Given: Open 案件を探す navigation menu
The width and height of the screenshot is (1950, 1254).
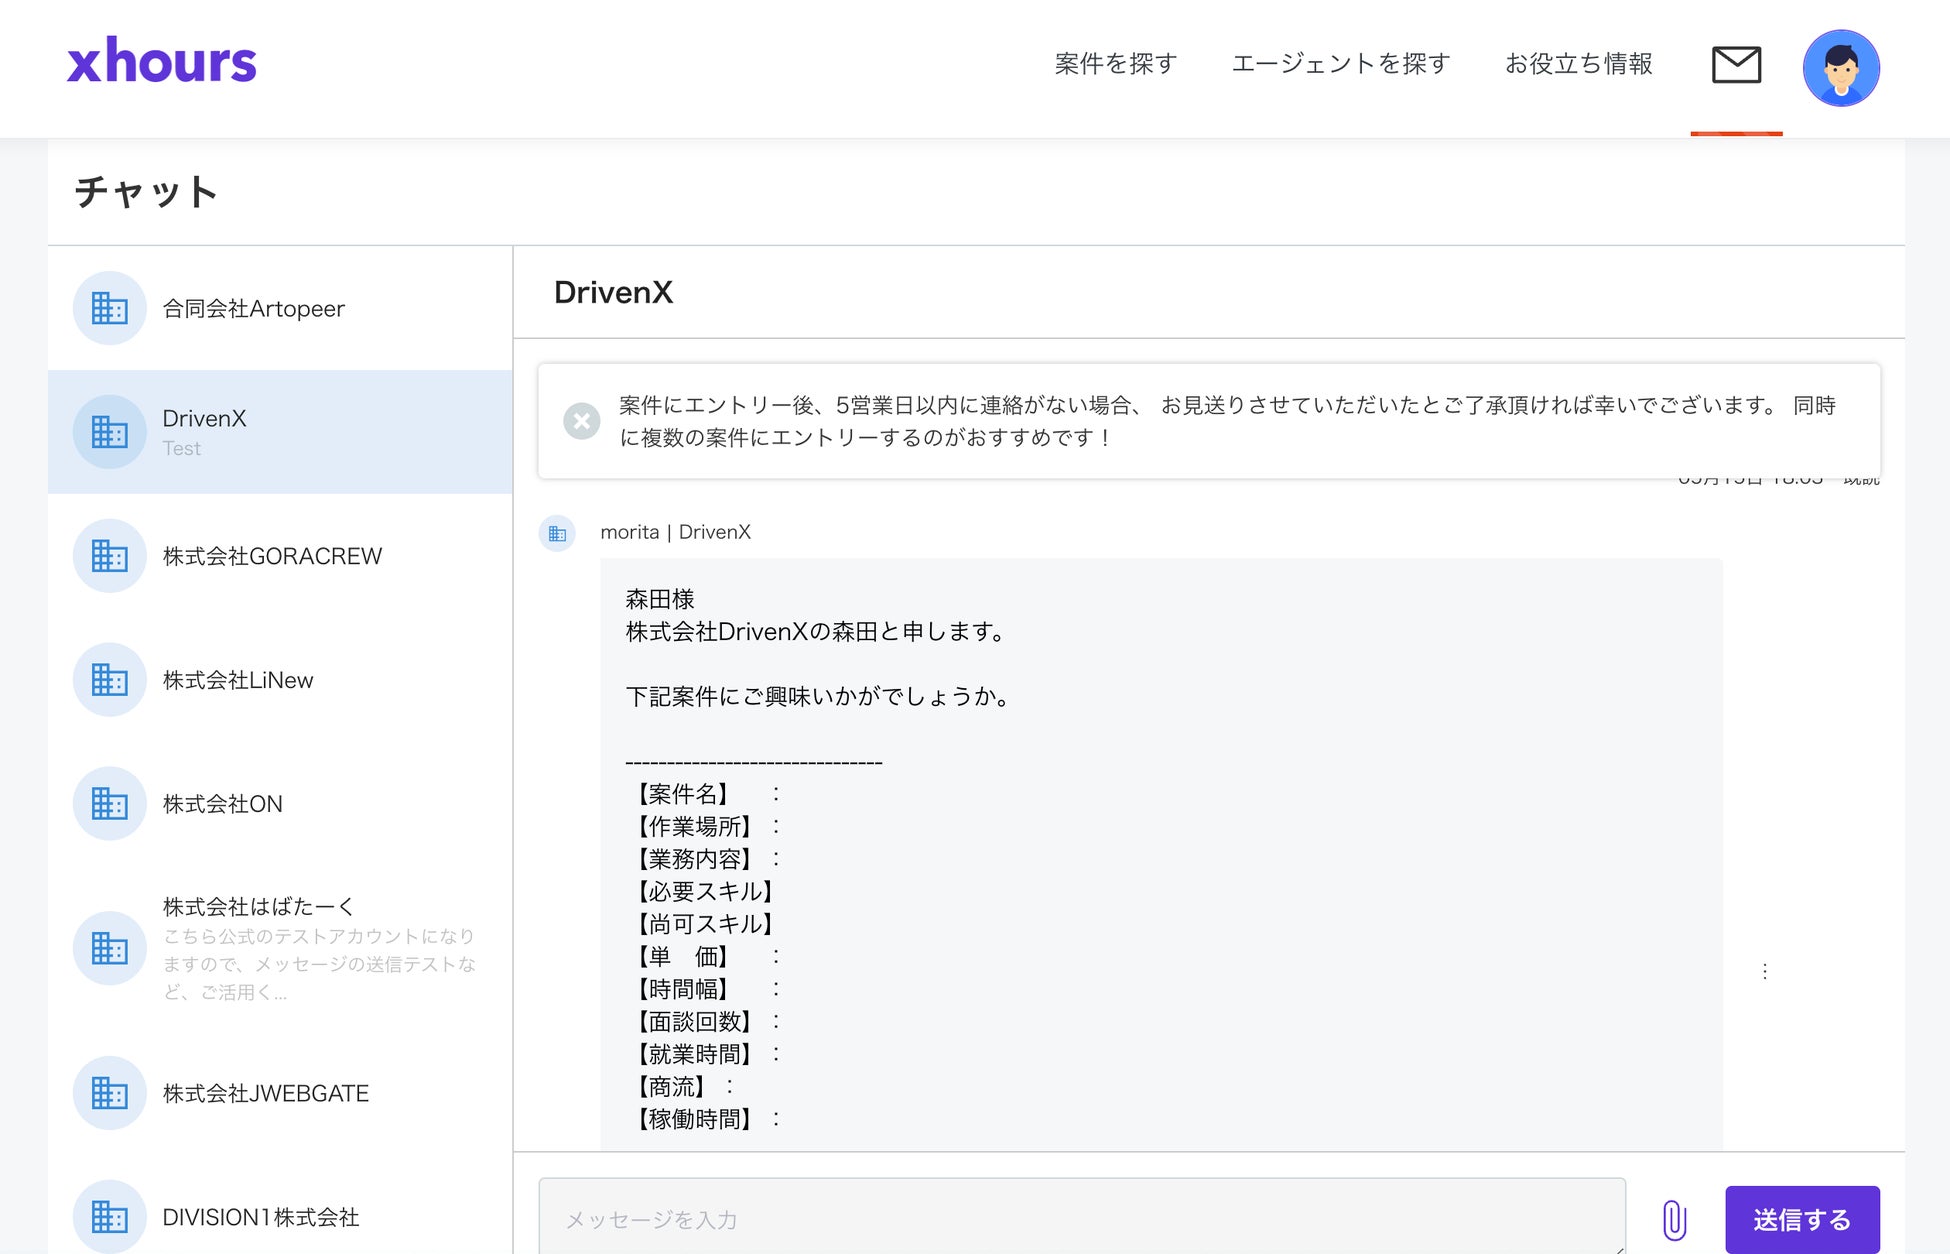Looking at the screenshot, I should (1116, 64).
